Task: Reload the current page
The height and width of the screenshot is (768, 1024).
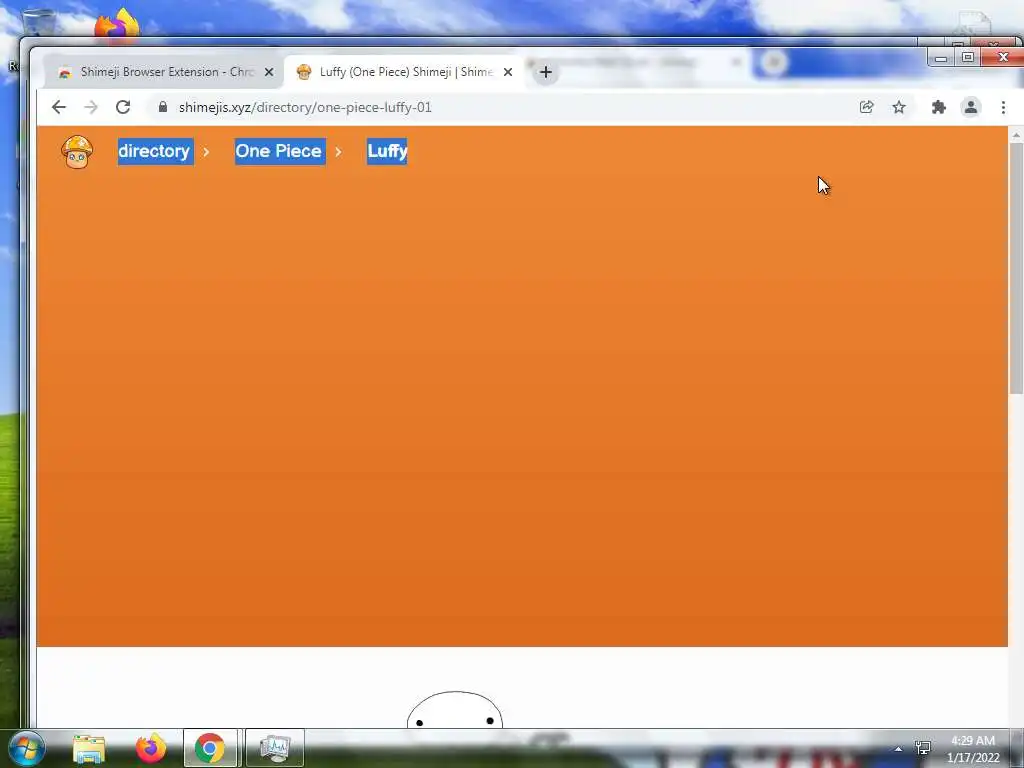Action: click(123, 107)
